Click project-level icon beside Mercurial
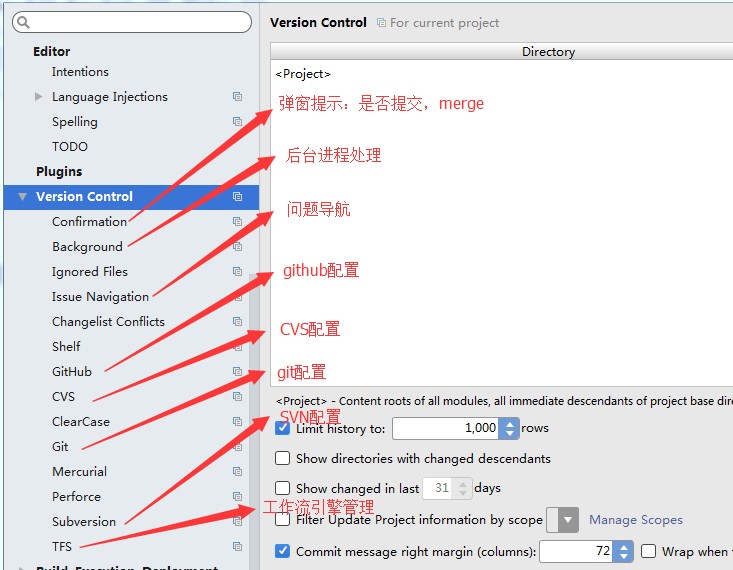 (237, 471)
